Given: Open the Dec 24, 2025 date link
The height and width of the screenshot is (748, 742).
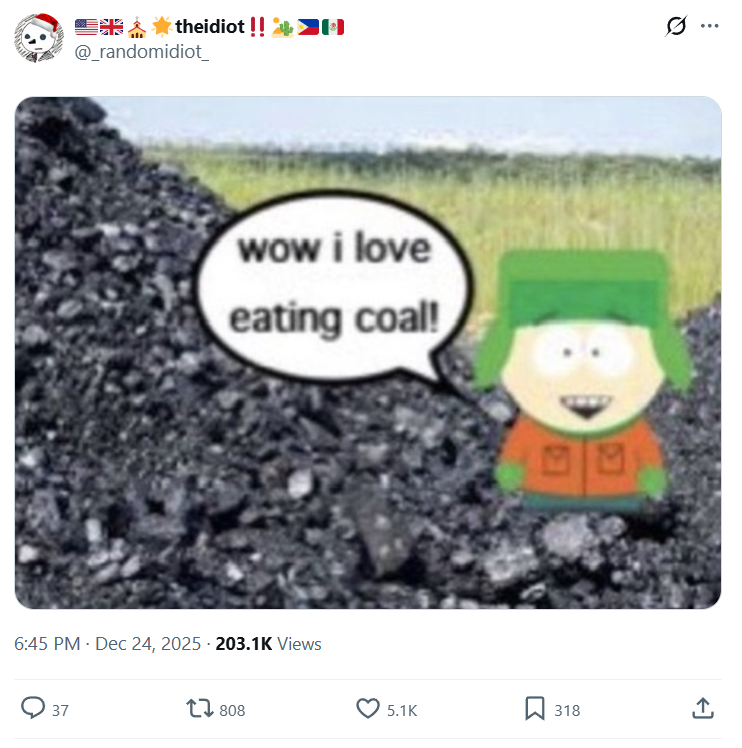Looking at the screenshot, I should [148, 644].
